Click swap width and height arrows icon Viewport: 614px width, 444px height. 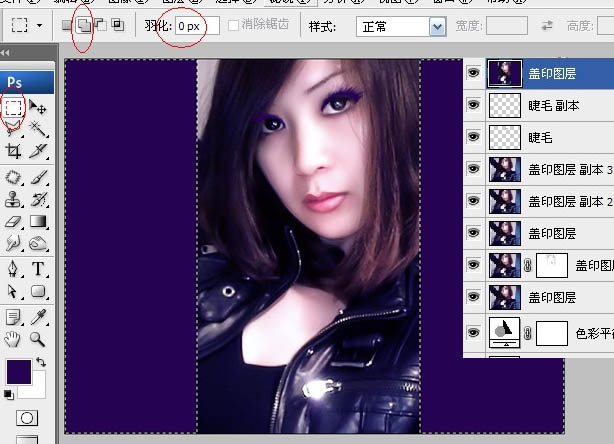click(547, 26)
